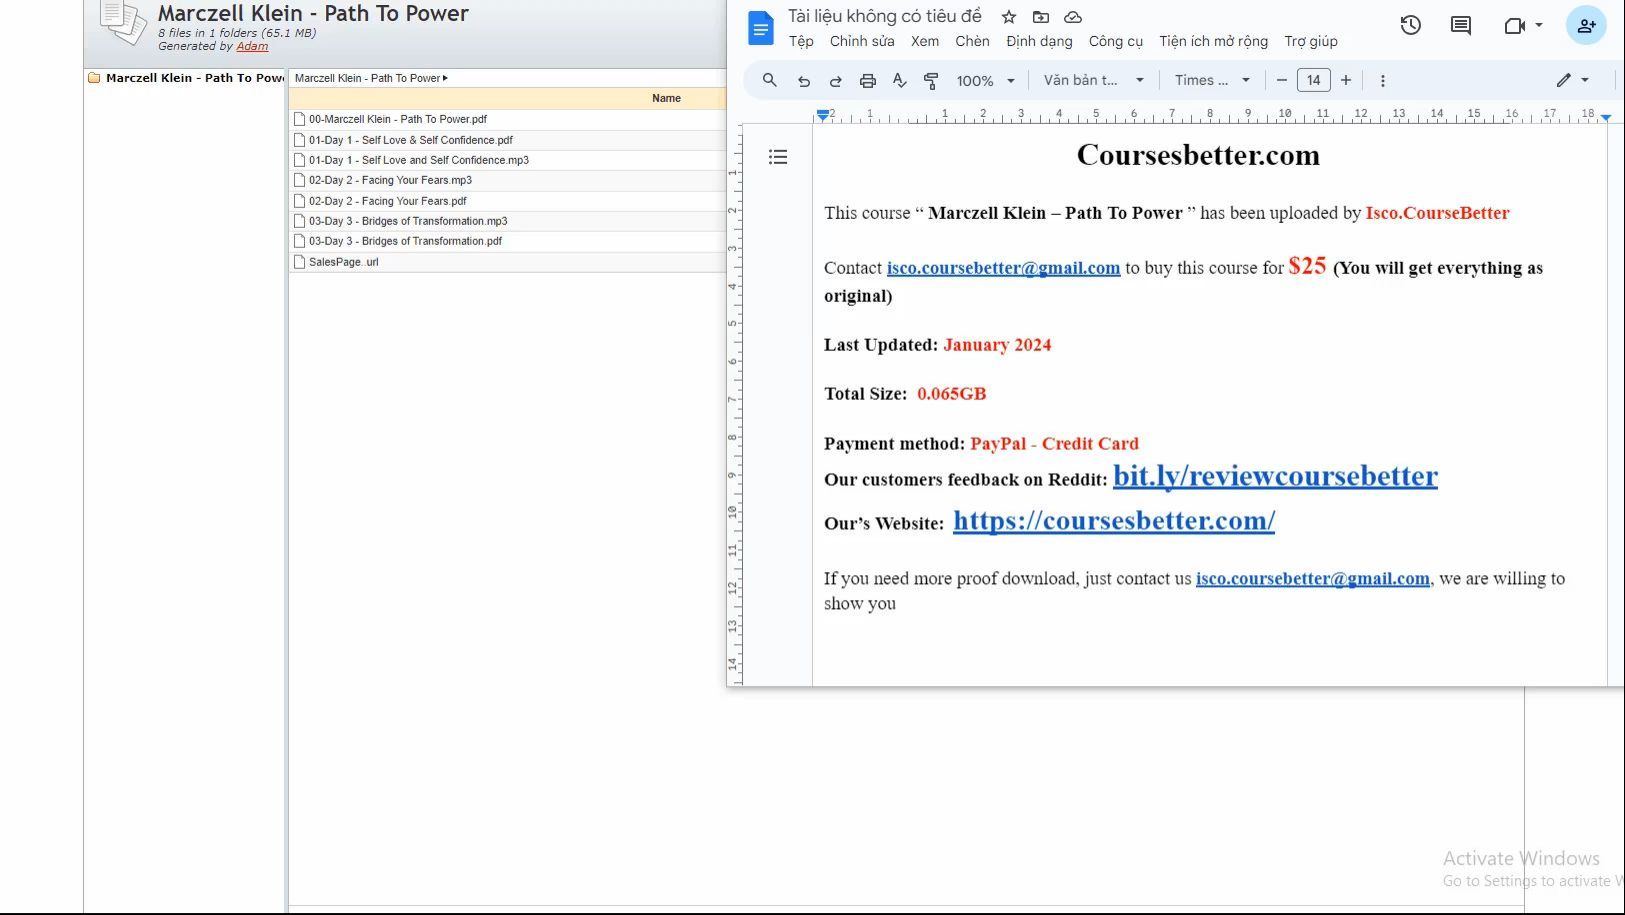Click the redo arrow icon

[x=836, y=81]
